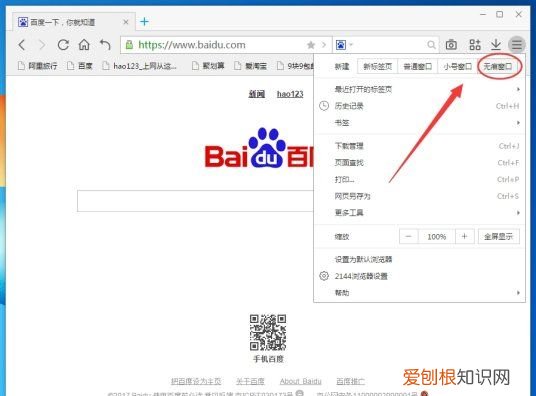Click the arrow after the star in address bar

click(x=323, y=45)
